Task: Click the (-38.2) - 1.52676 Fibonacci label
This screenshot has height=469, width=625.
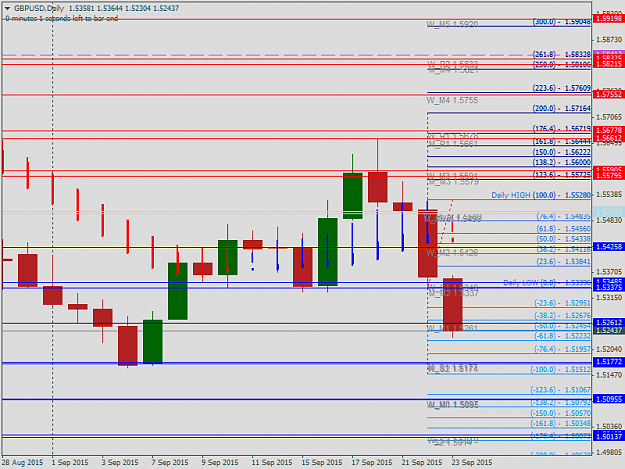Action: click(562, 316)
